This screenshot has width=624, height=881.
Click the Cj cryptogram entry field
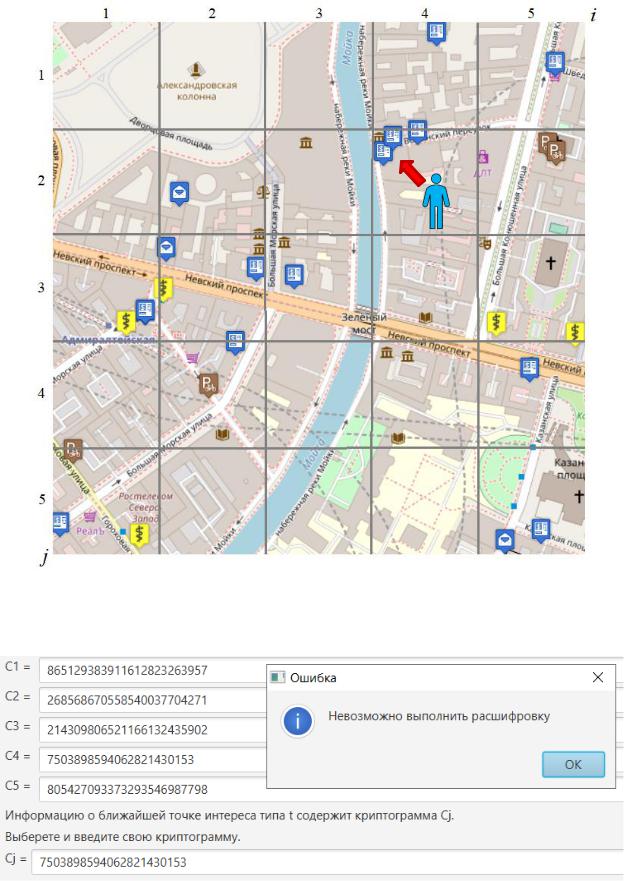(x=327, y=862)
